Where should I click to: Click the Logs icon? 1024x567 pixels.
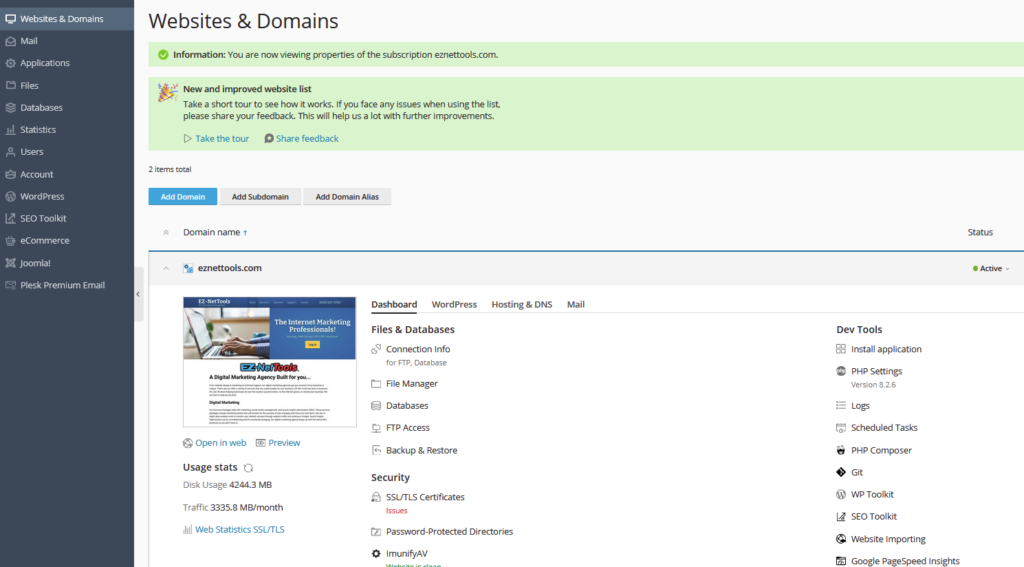[x=841, y=406]
